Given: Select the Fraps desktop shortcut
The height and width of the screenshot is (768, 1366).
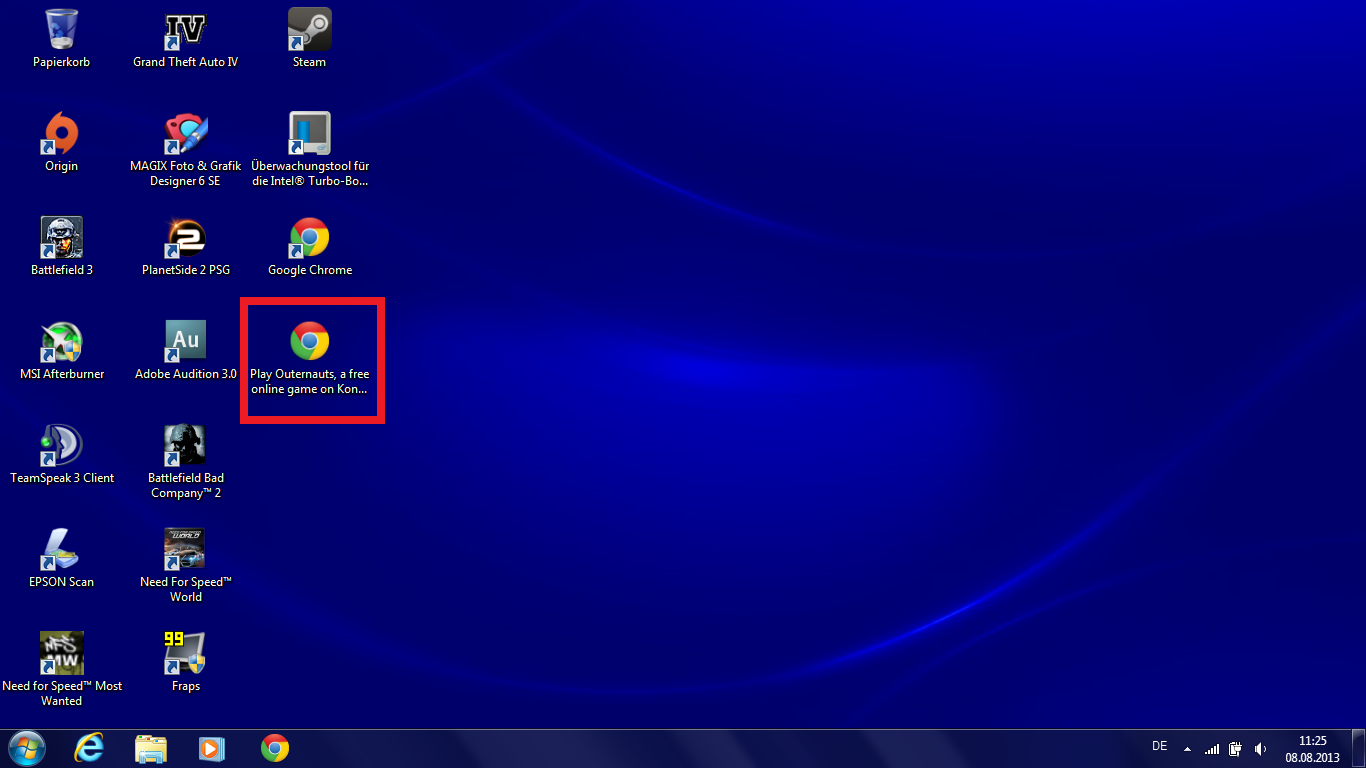Looking at the screenshot, I should [185, 663].
